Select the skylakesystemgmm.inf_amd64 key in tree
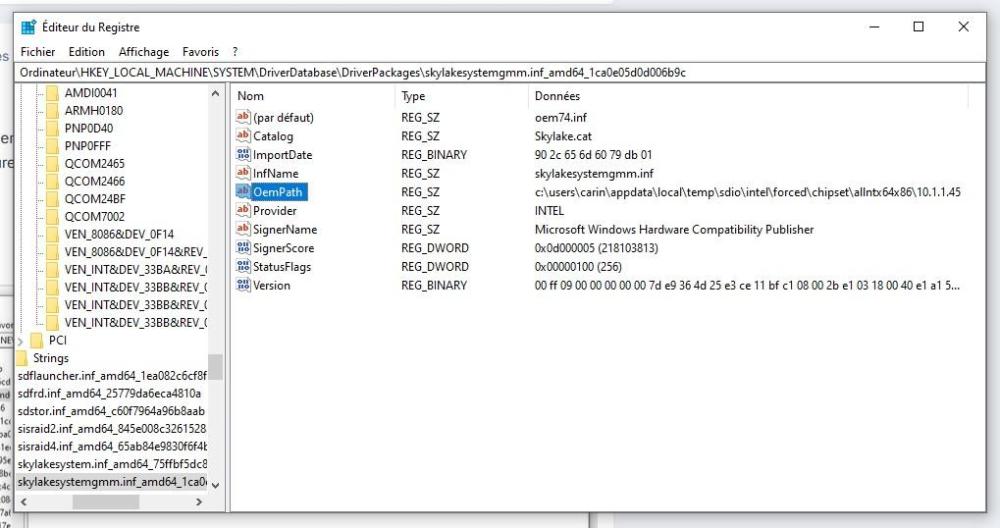This screenshot has height=528, width=1000. (x=112, y=481)
